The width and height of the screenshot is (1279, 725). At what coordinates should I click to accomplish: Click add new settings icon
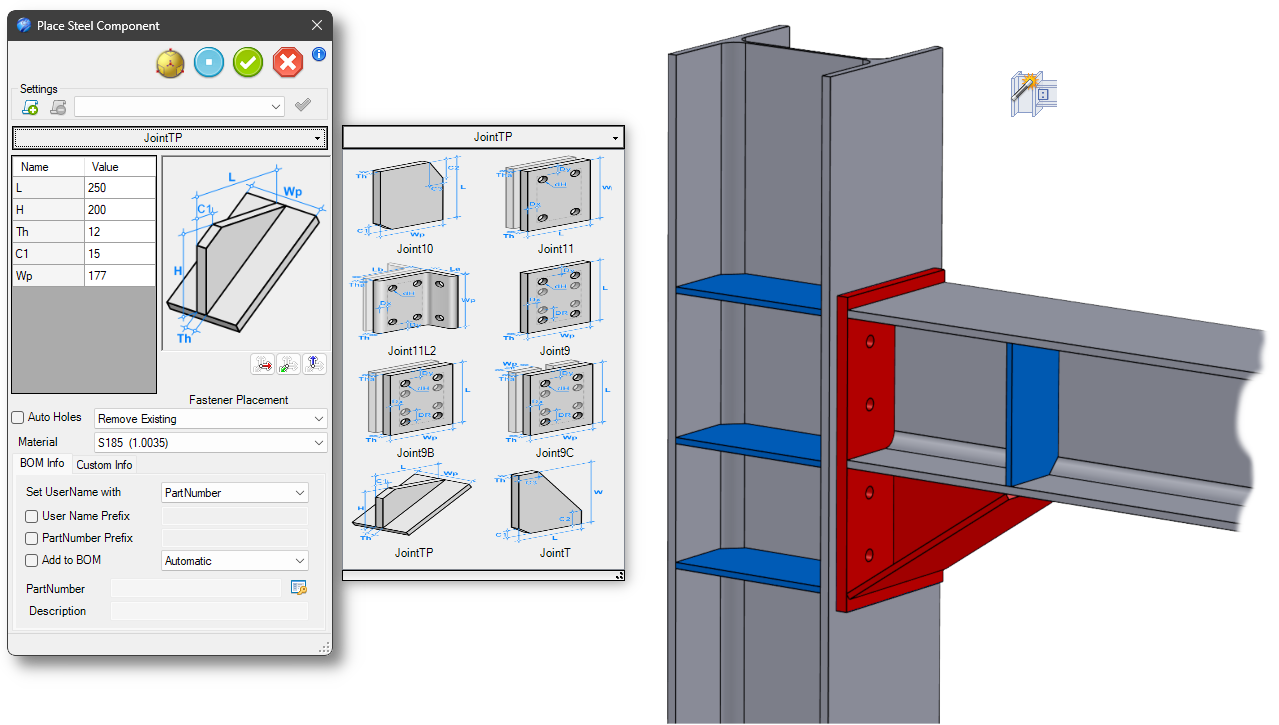[30, 107]
